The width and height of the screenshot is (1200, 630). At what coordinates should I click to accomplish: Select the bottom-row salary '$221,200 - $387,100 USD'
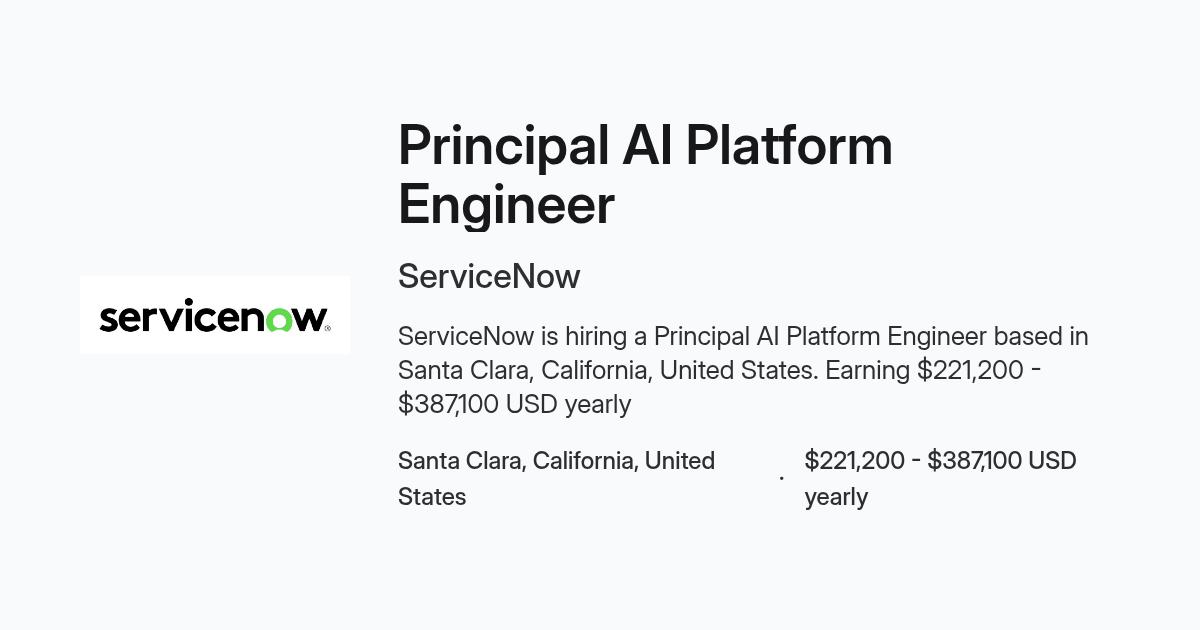(x=940, y=461)
